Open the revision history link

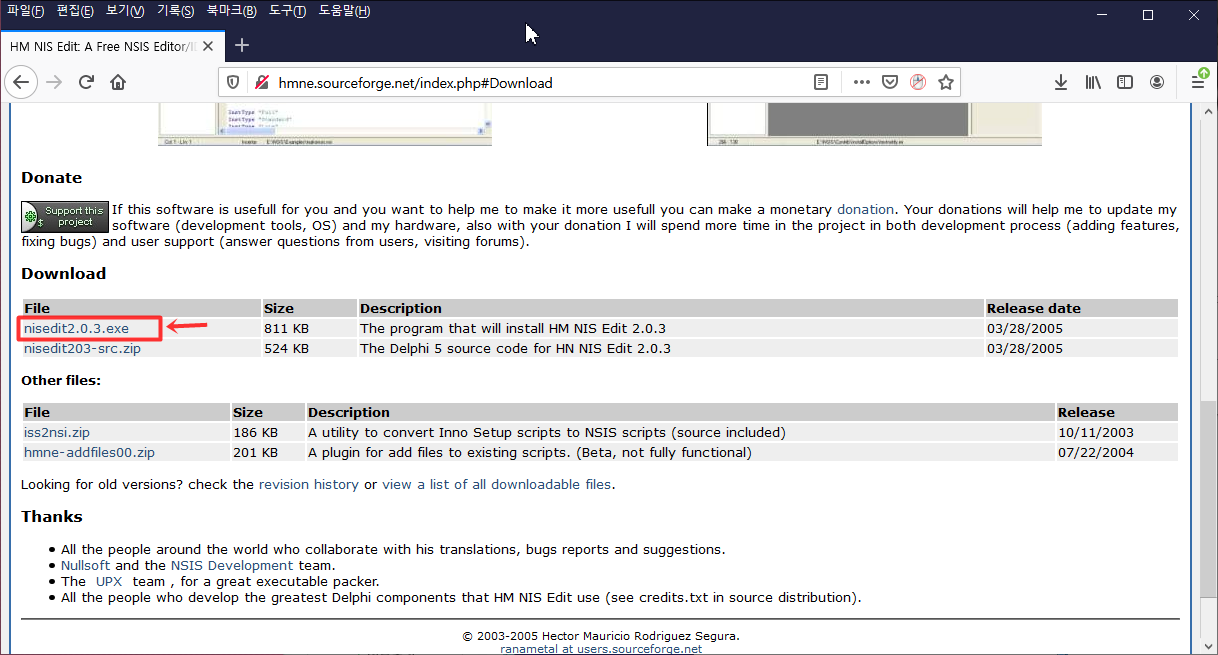click(x=308, y=485)
